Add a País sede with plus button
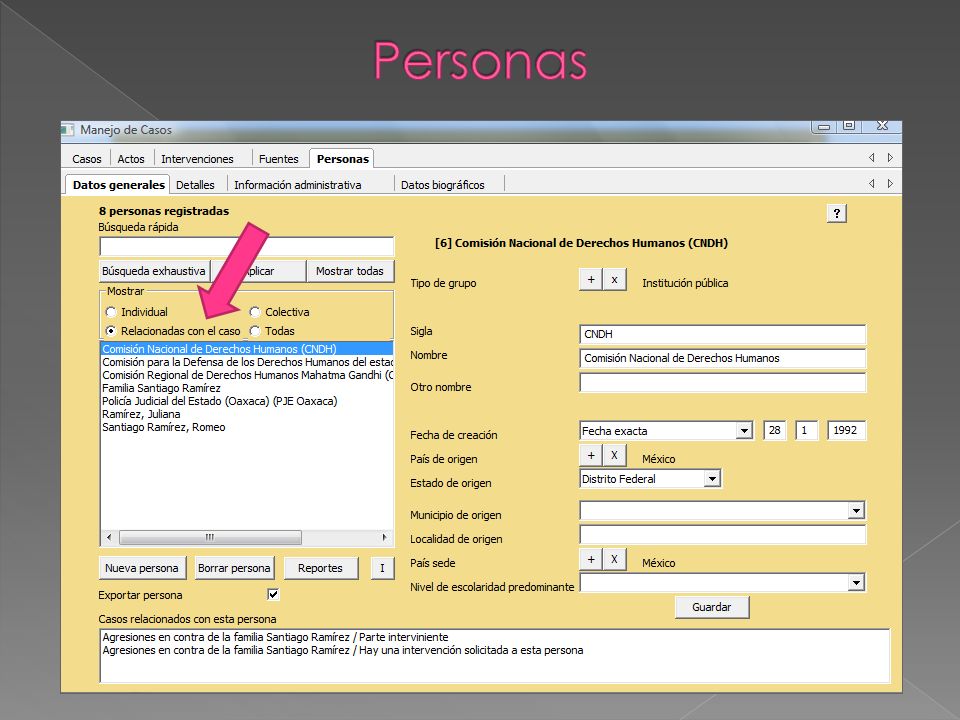The width and height of the screenshot is (960, 720). tap(591, 559)
